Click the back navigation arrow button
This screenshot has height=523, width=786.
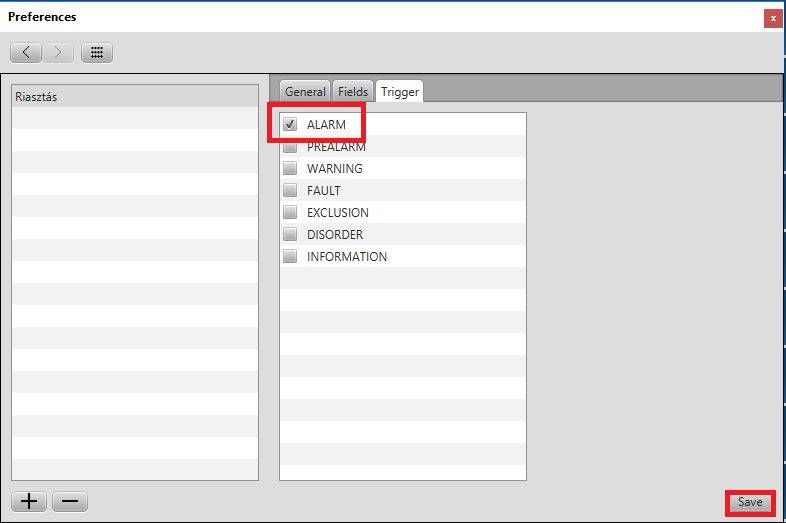(x=26, y=53)
